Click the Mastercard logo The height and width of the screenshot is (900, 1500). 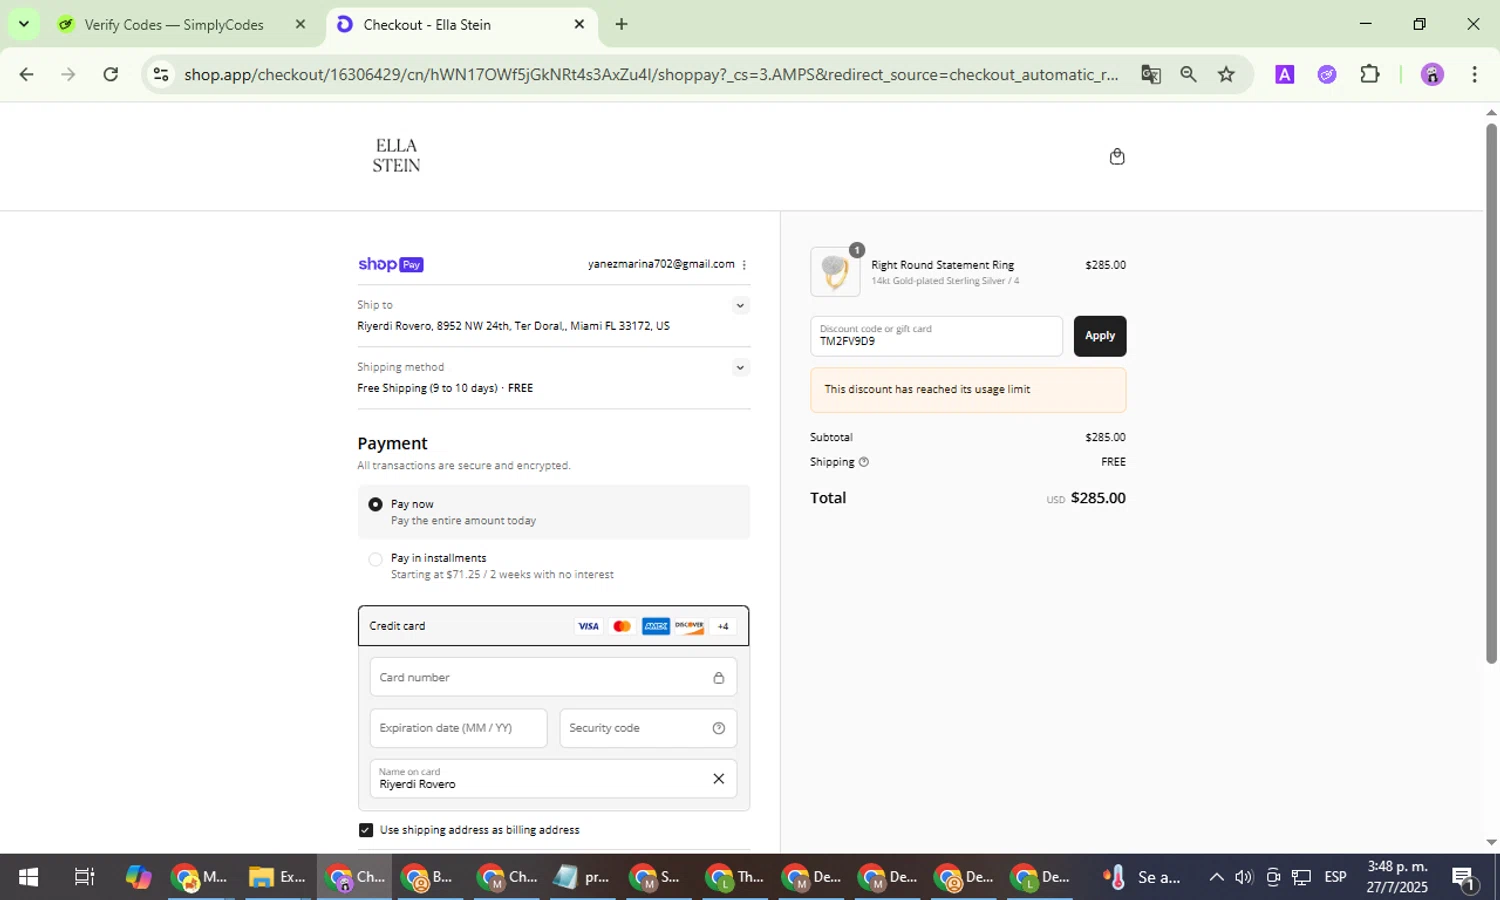pos(622,626)
